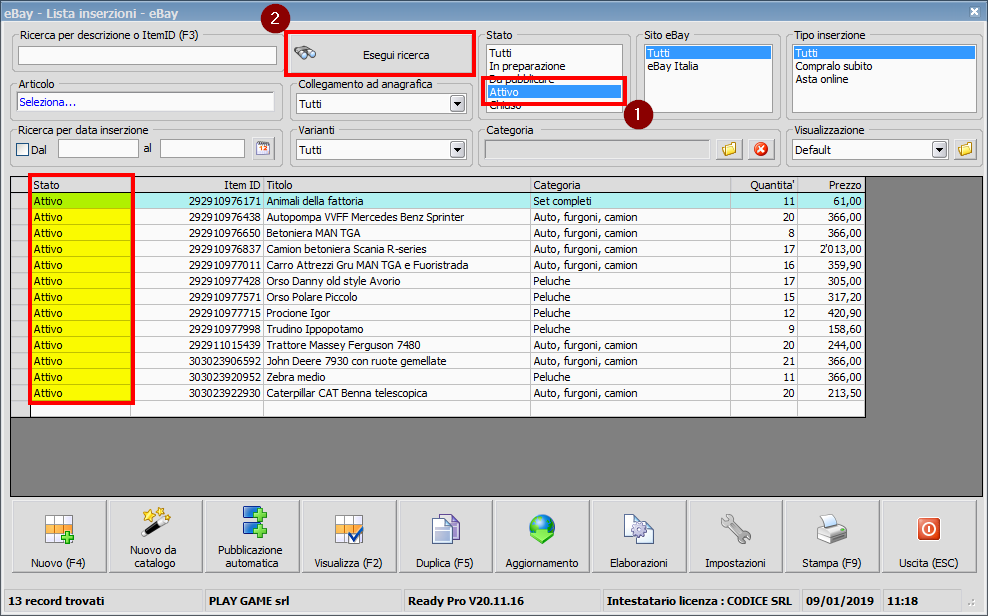Open the Categoria folder browse icon
Viewport: 988px width, 616px height.
[729, 149]
